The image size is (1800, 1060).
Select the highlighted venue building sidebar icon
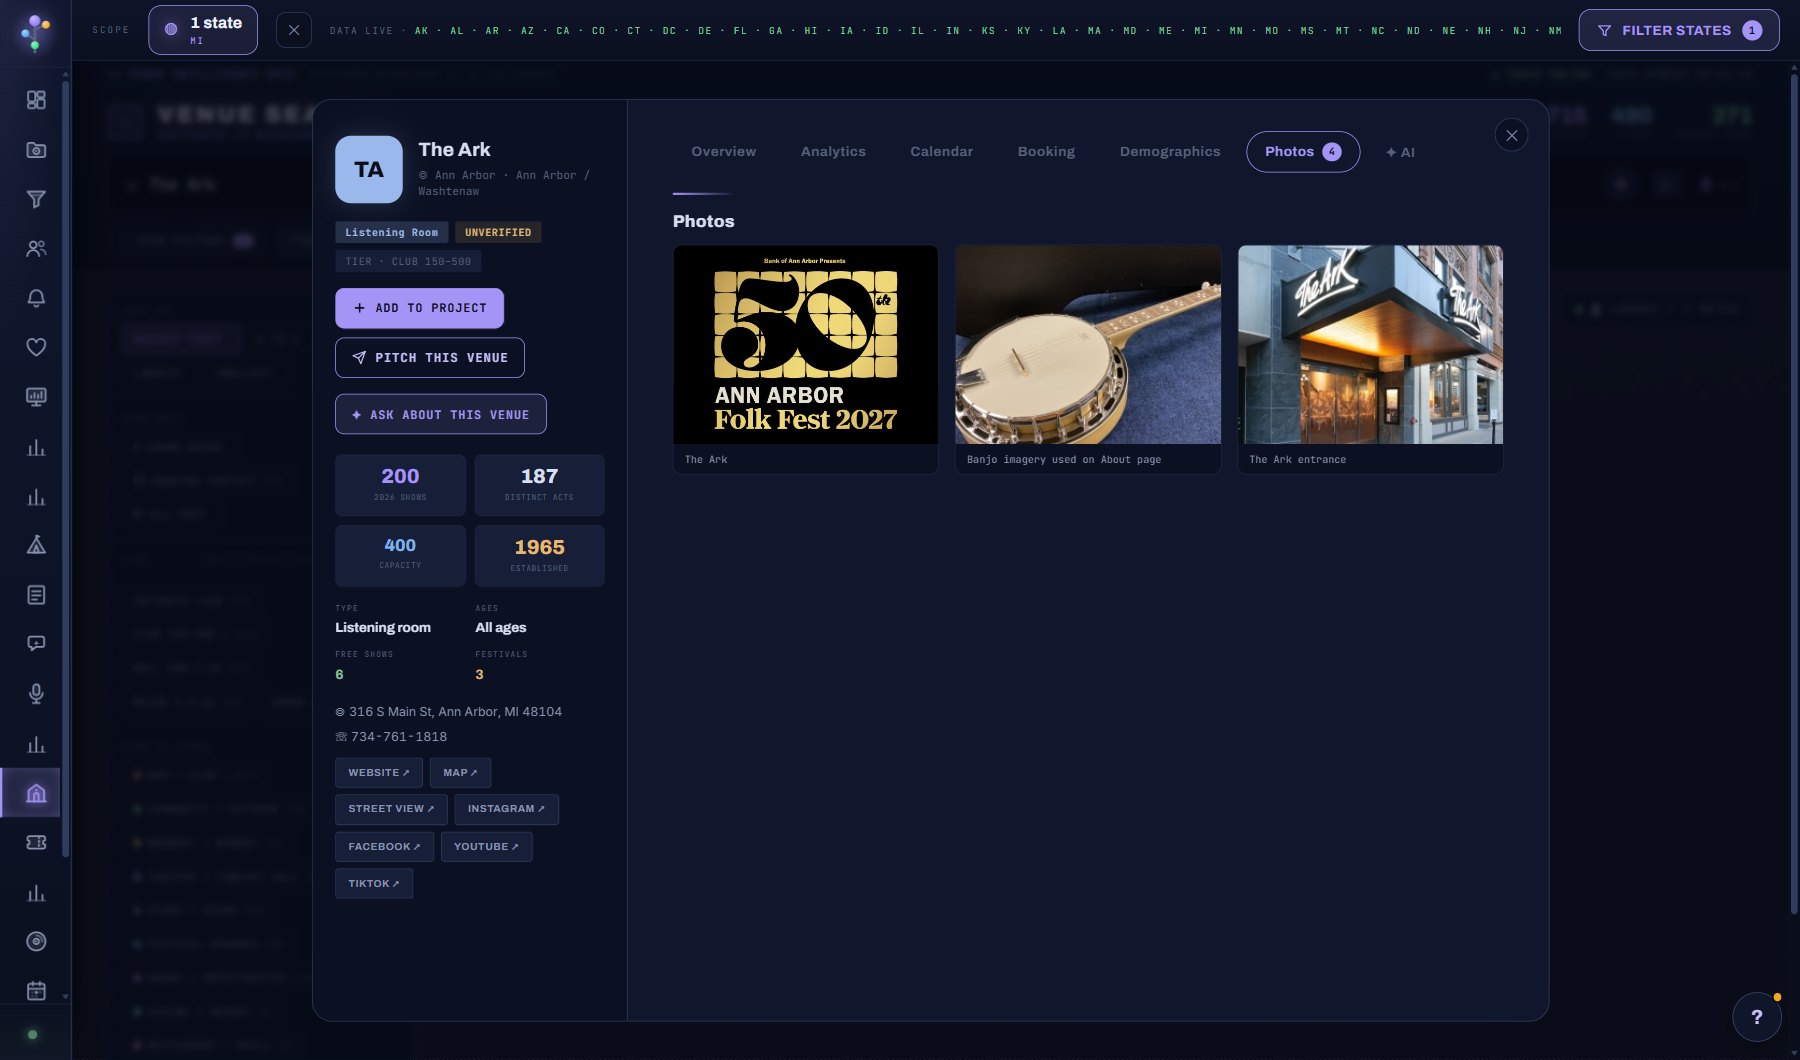pos(36,793)
